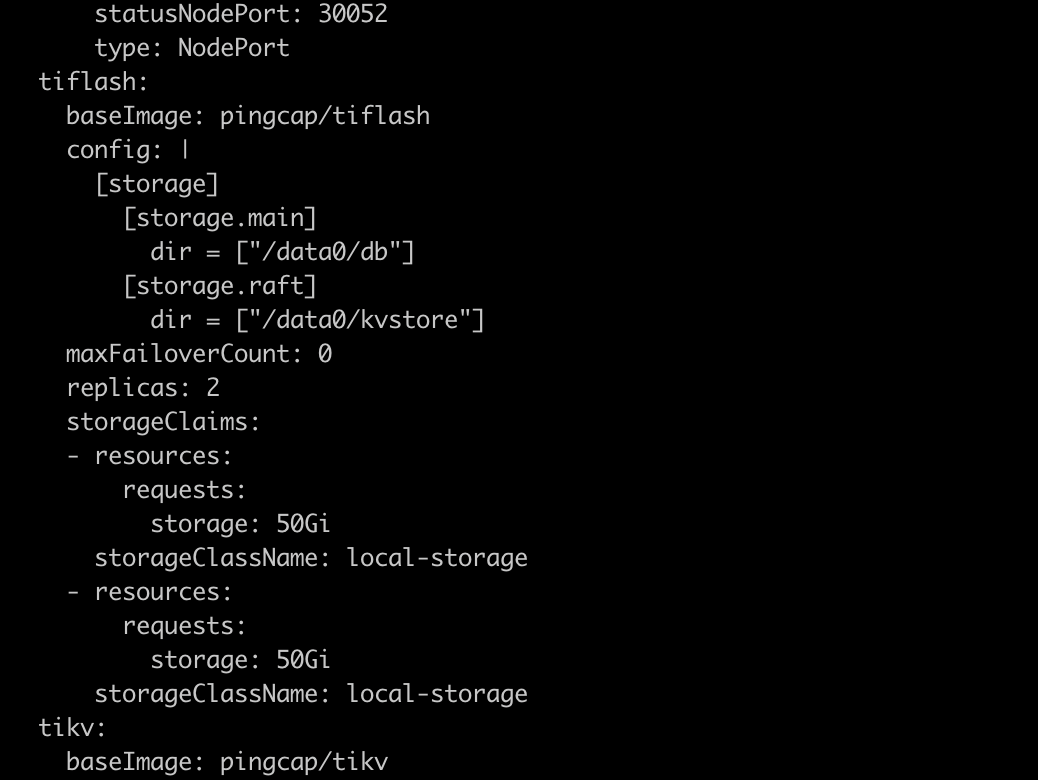Click the storageClaims key
This screenshot has height=780, width=1038.
[163, 422]
